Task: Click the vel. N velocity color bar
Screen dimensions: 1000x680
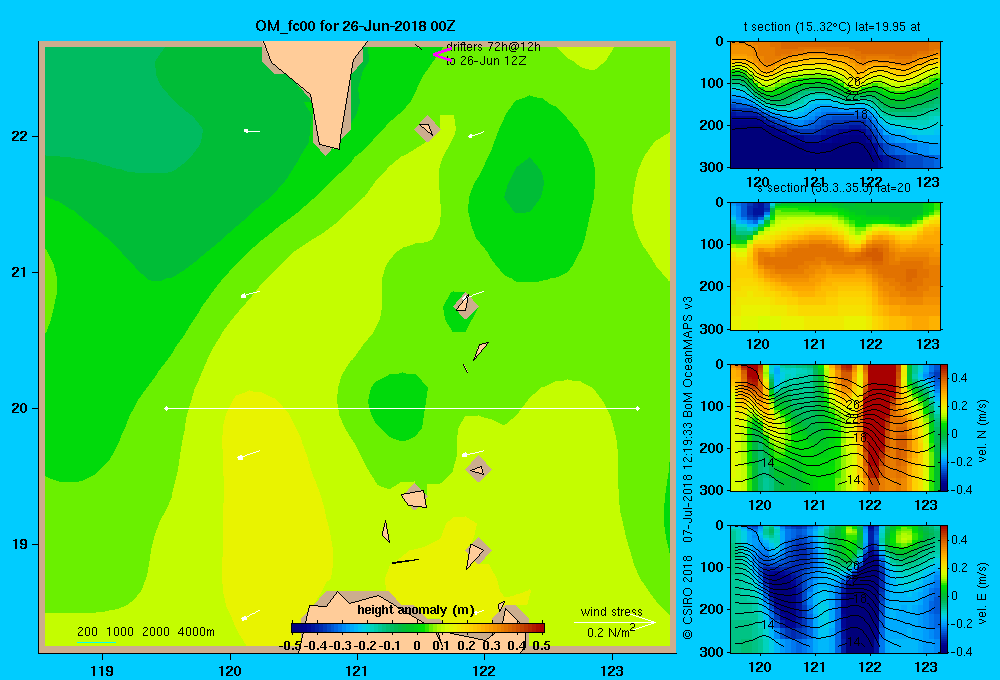Action: point(945,427)
